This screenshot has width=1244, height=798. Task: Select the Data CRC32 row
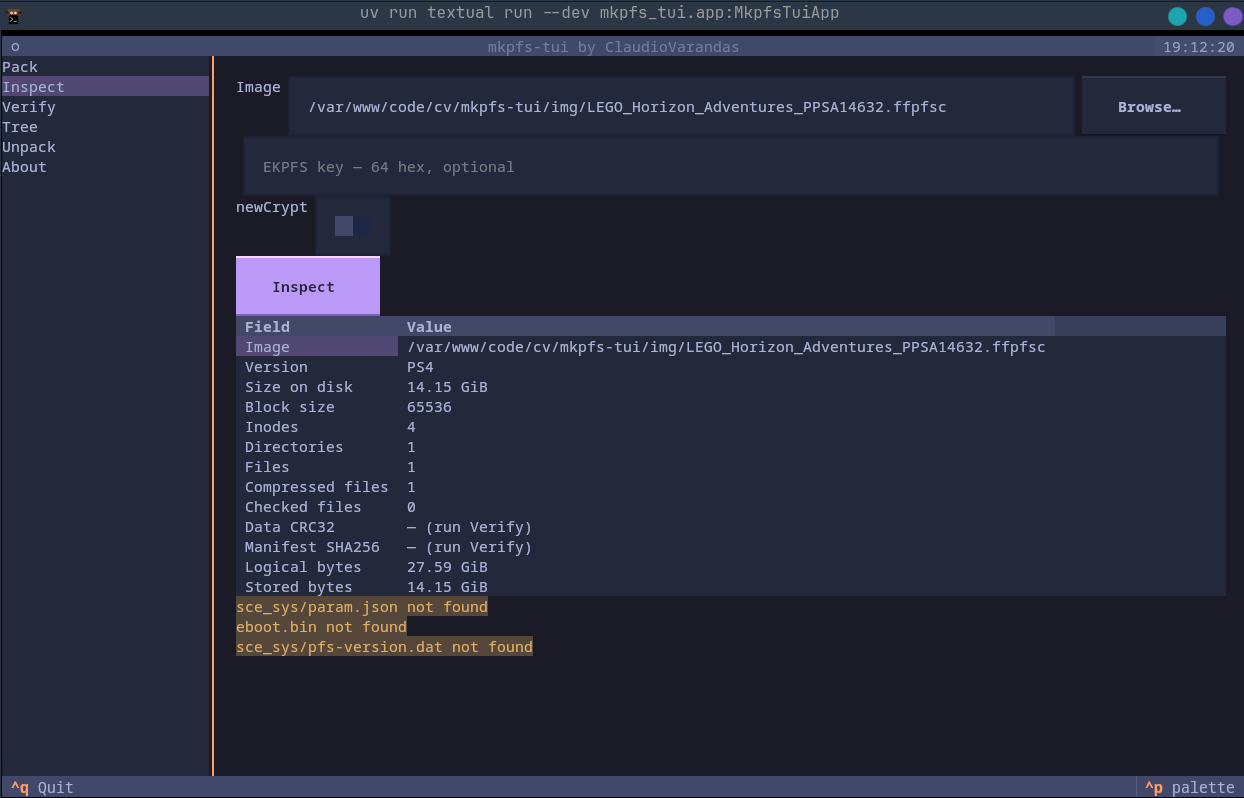click(731, 526)
